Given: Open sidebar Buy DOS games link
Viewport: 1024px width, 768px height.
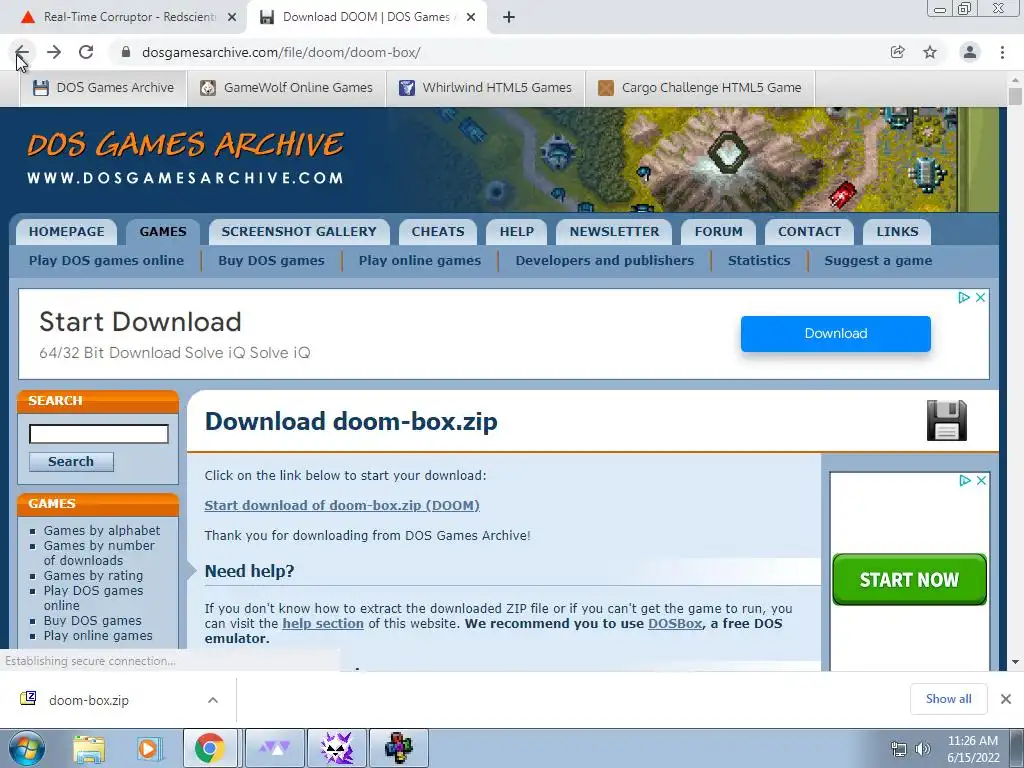Looking at the screenshot, I should [93, 620].
